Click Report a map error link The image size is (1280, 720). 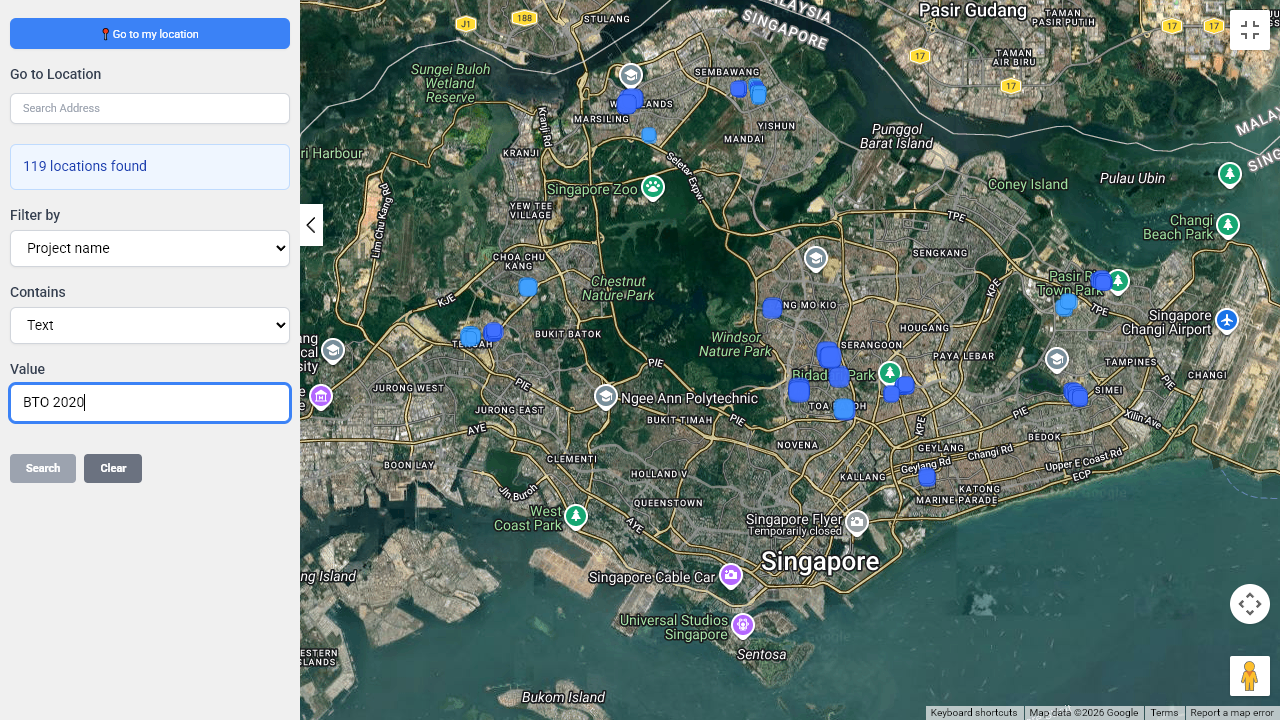1231,713
